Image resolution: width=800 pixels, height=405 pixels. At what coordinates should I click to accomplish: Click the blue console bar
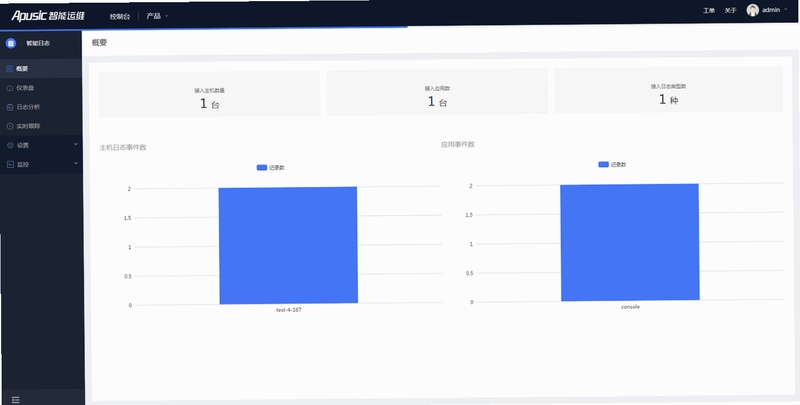(x=630, y=242)
